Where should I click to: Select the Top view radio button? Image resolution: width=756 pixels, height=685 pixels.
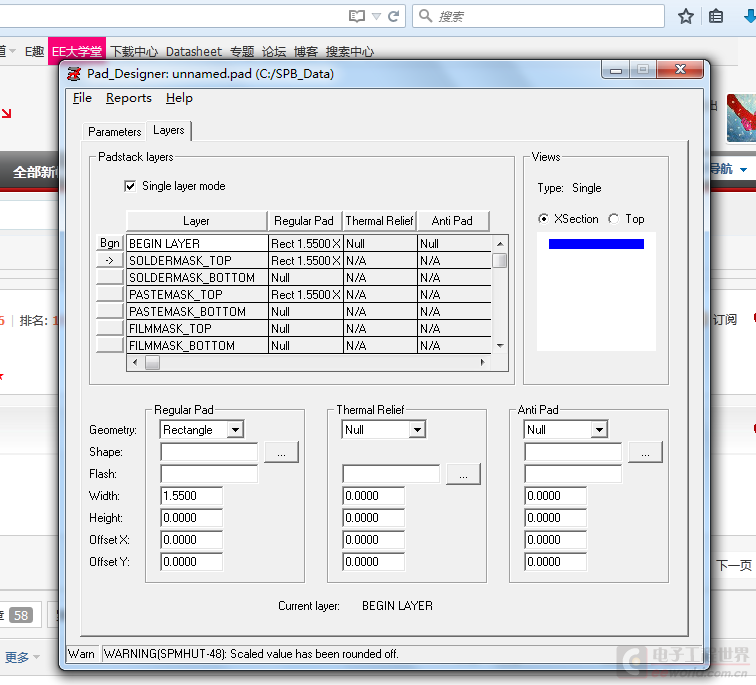[613, 219]
